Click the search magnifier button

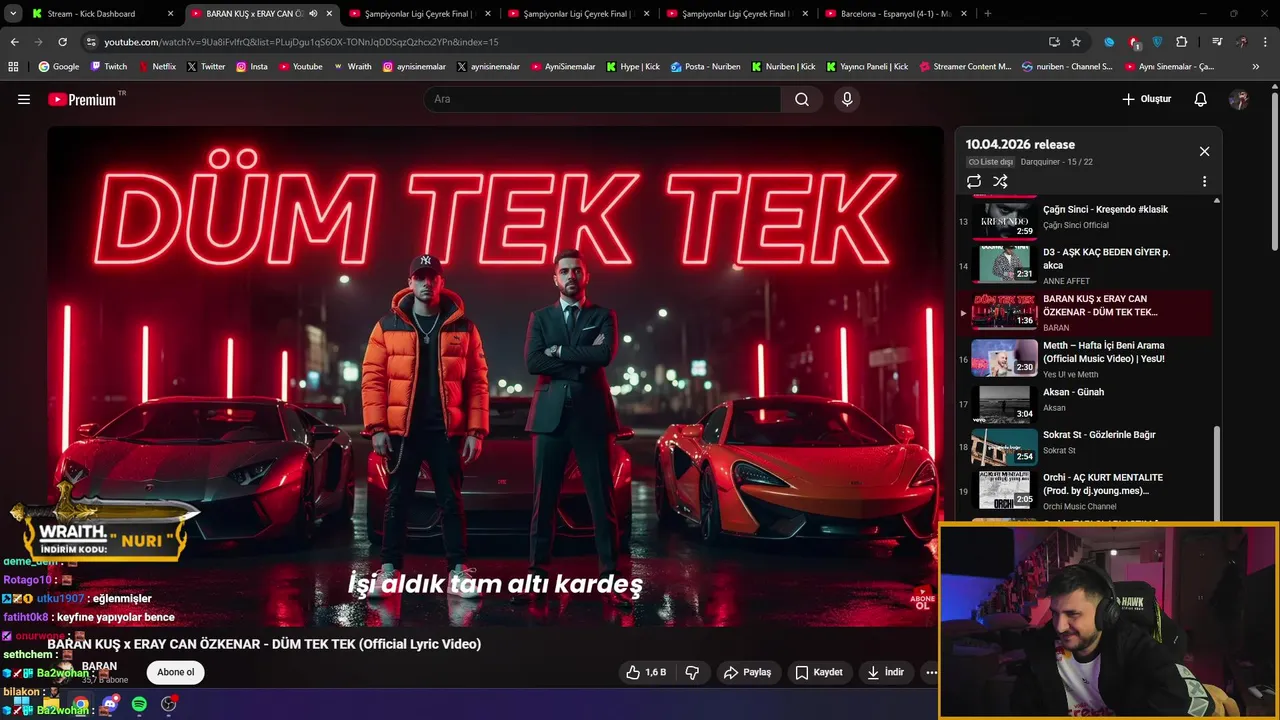(x=802, y=99)
